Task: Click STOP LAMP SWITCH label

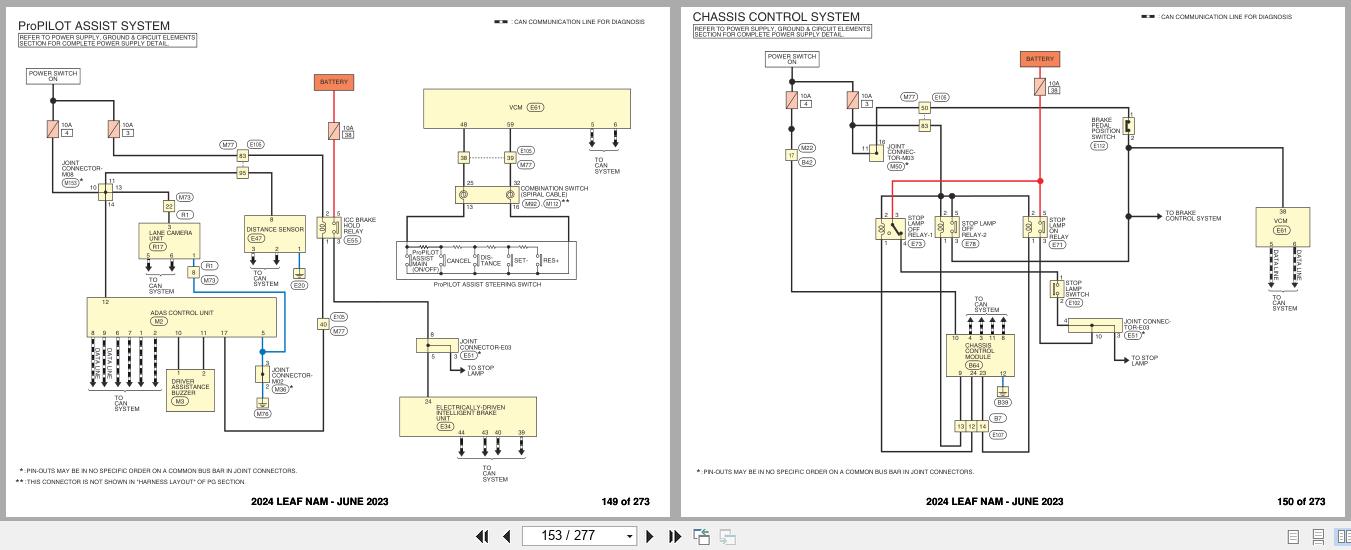Action: [1077, 289]
